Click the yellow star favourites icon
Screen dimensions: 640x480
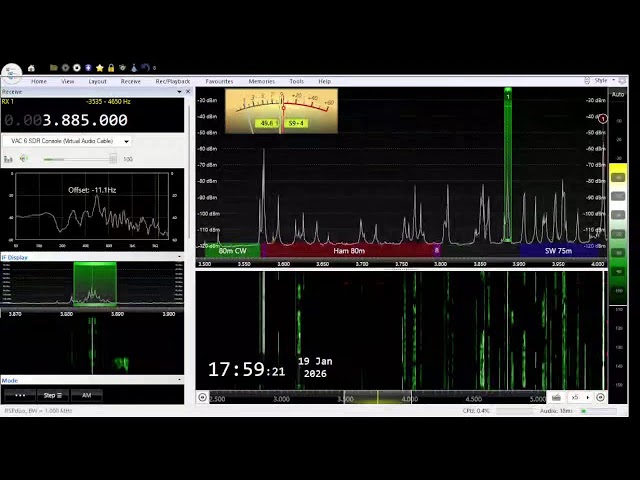[100, 68]
